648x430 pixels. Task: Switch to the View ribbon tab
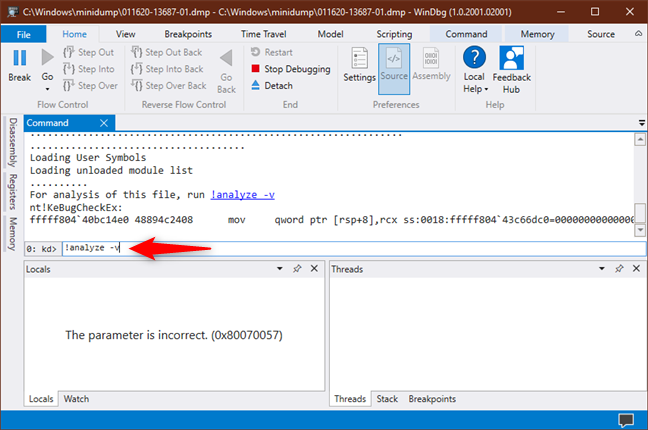pos(125,34)
